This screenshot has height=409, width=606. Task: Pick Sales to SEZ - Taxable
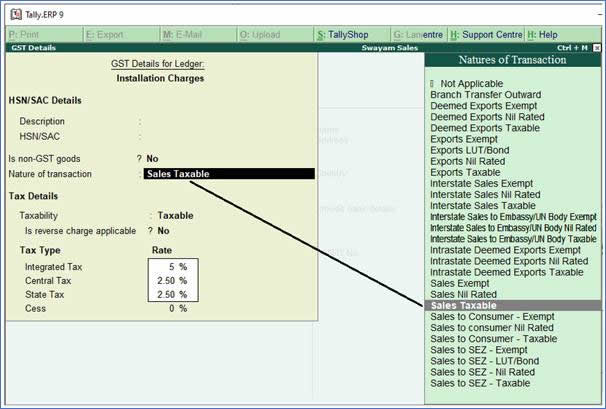pos(480,383)
